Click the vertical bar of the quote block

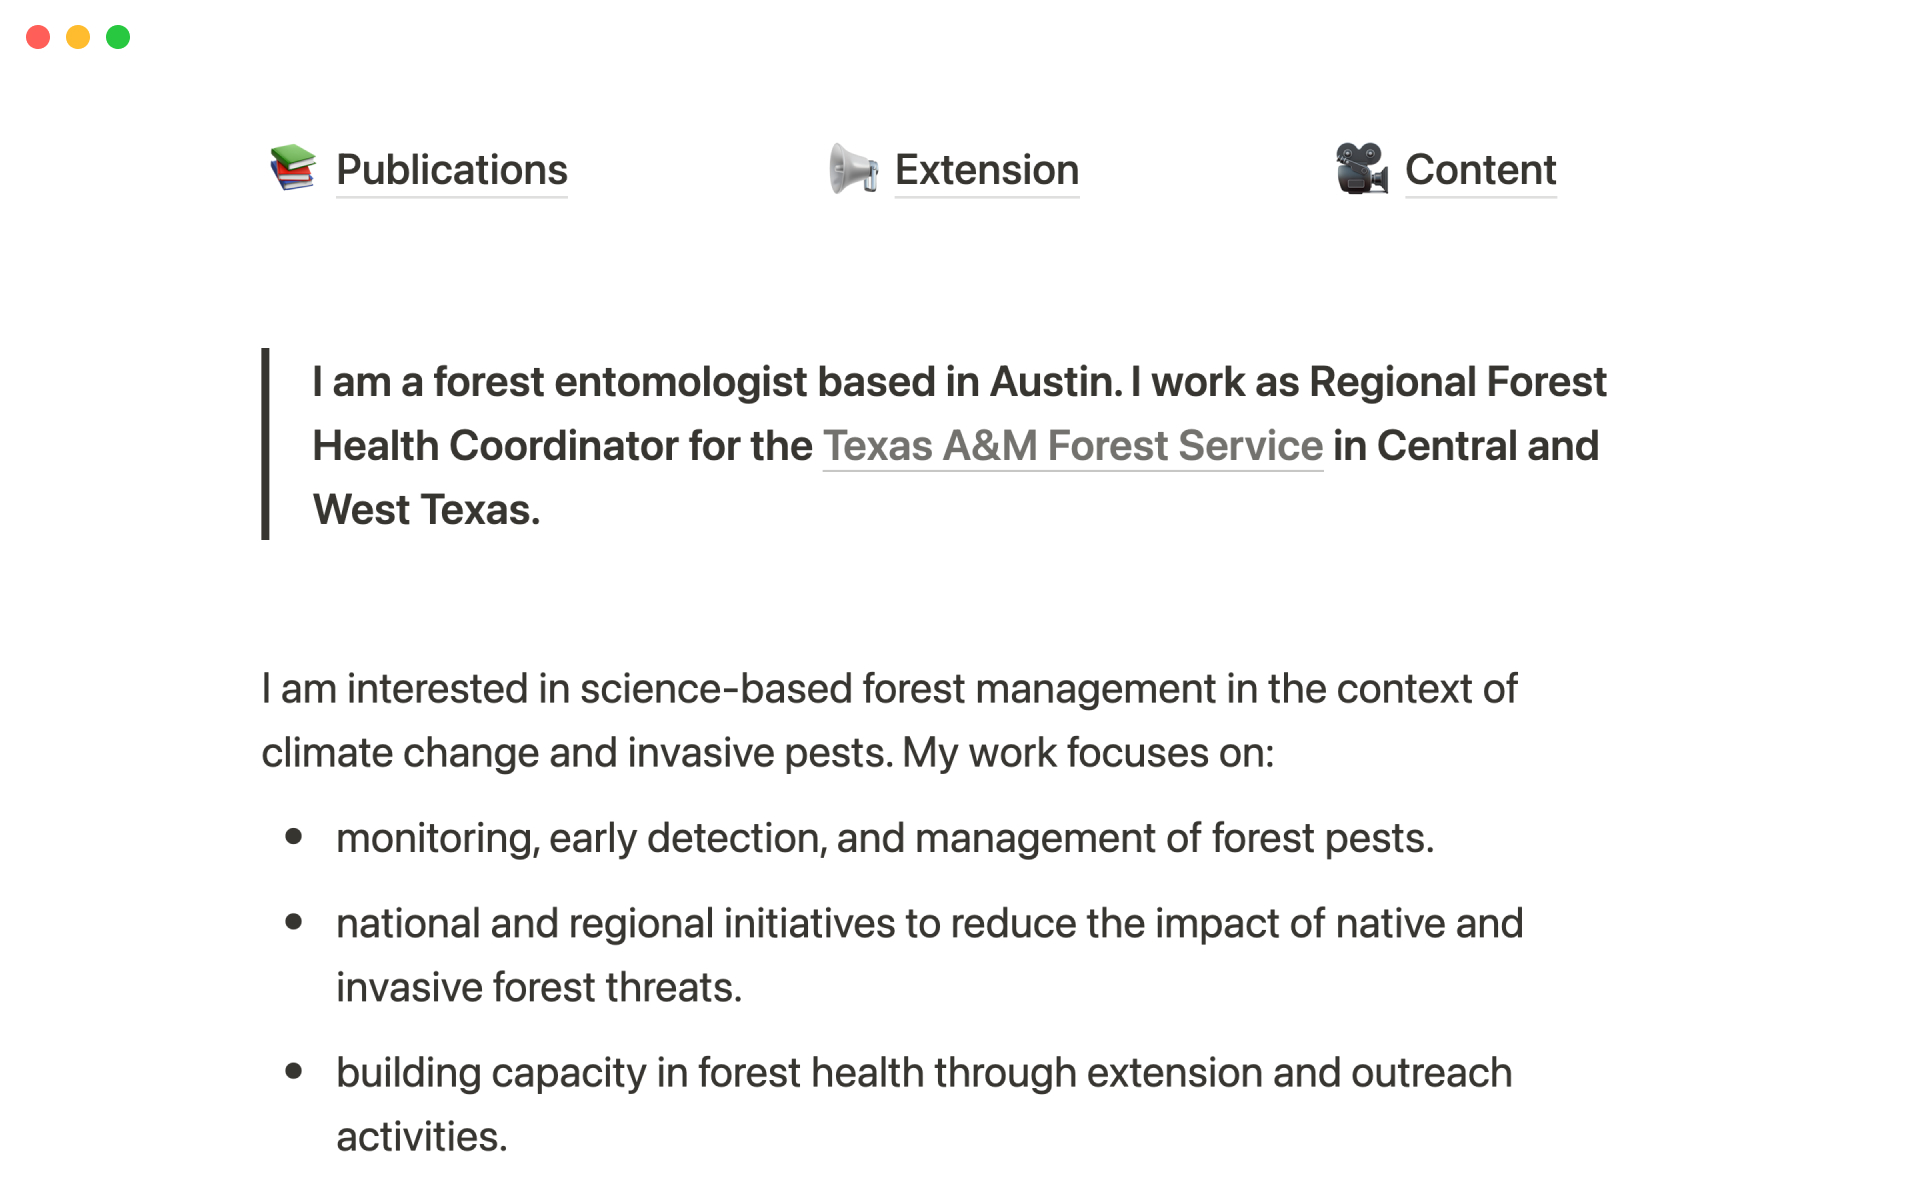(x=266, y=444)
